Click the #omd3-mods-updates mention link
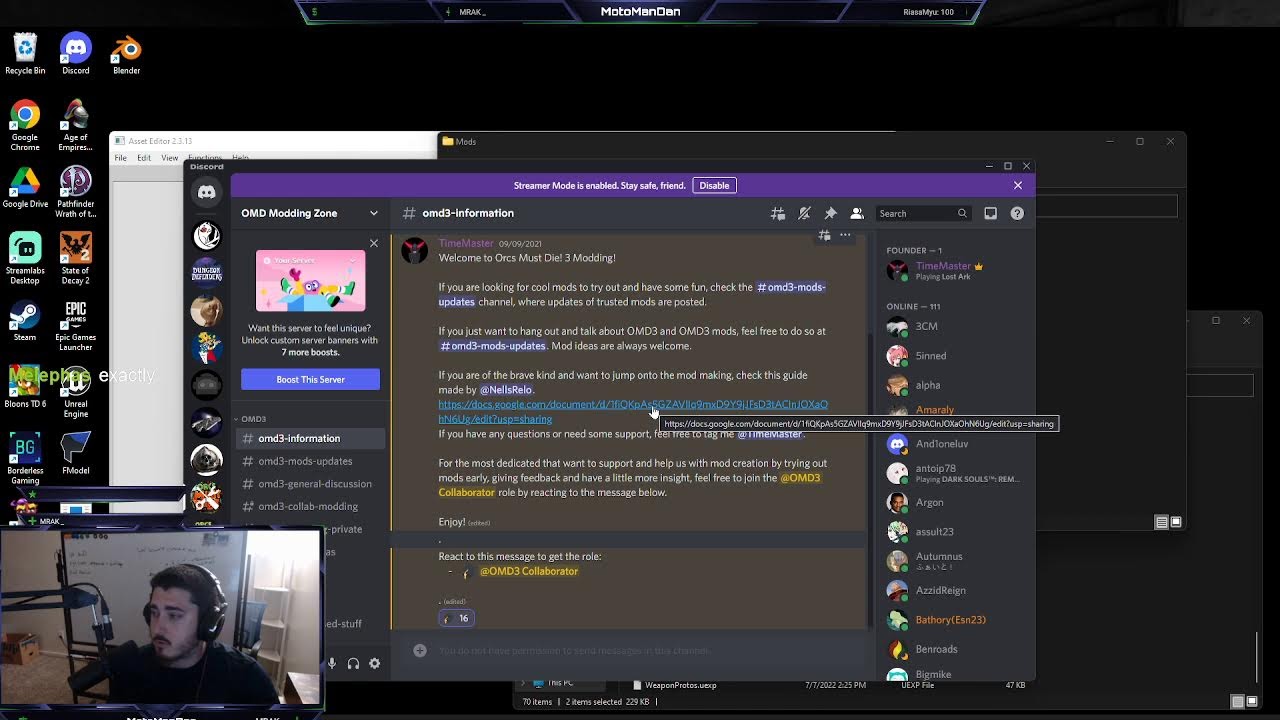1280x720 pixels. [492, 346]
